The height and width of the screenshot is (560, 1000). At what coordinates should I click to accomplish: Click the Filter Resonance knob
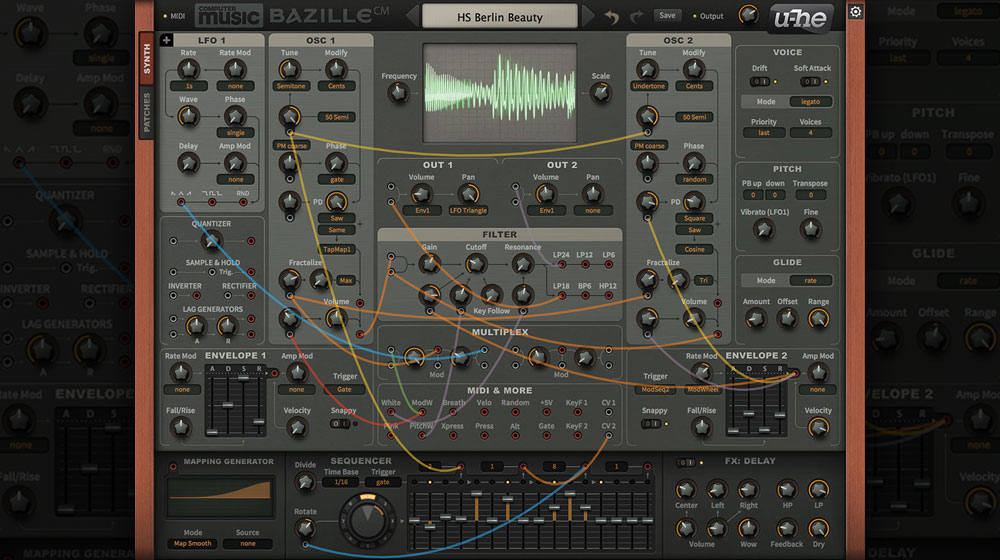click(x=522, y=264)
